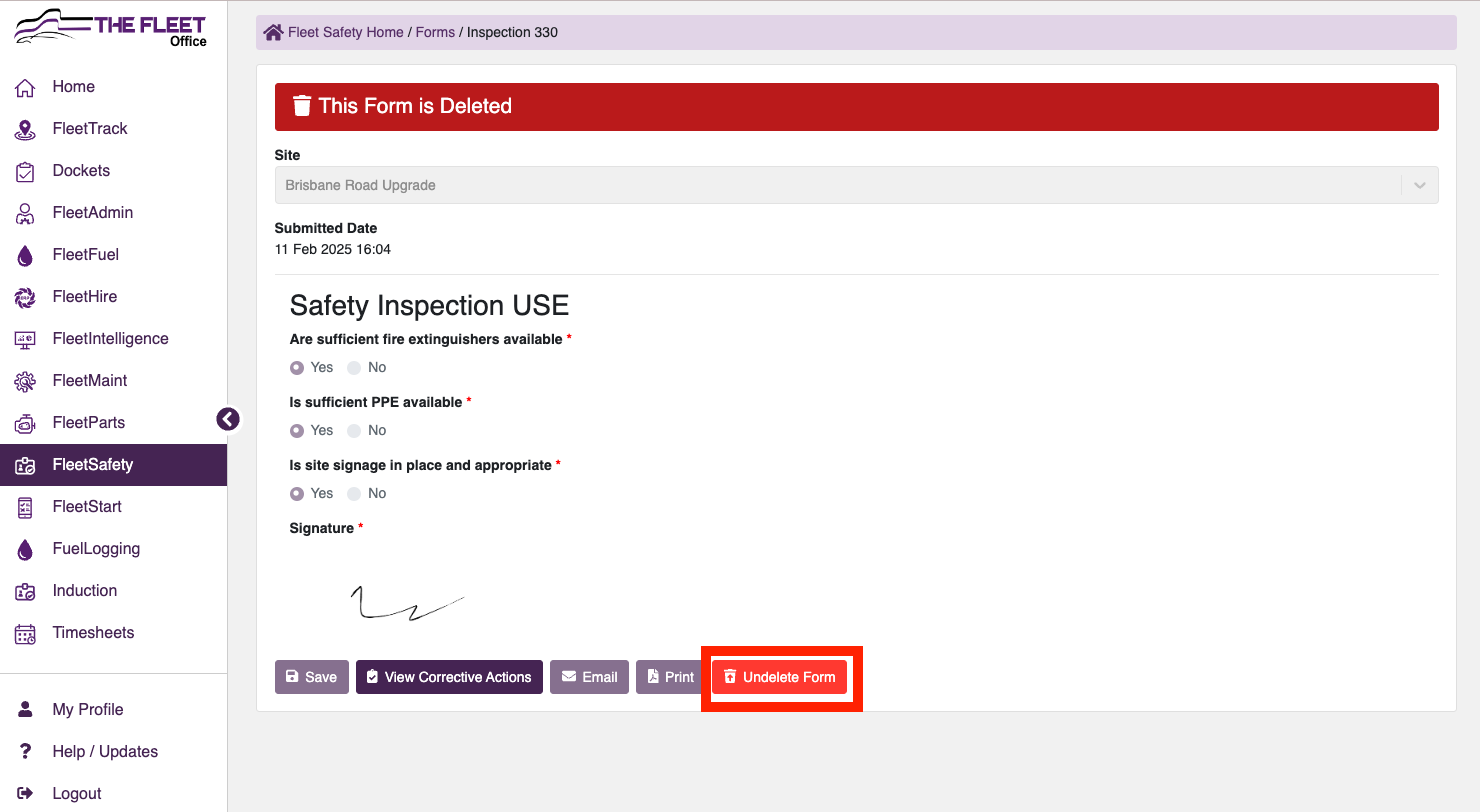Click the Logout menu item

[113, 793]
